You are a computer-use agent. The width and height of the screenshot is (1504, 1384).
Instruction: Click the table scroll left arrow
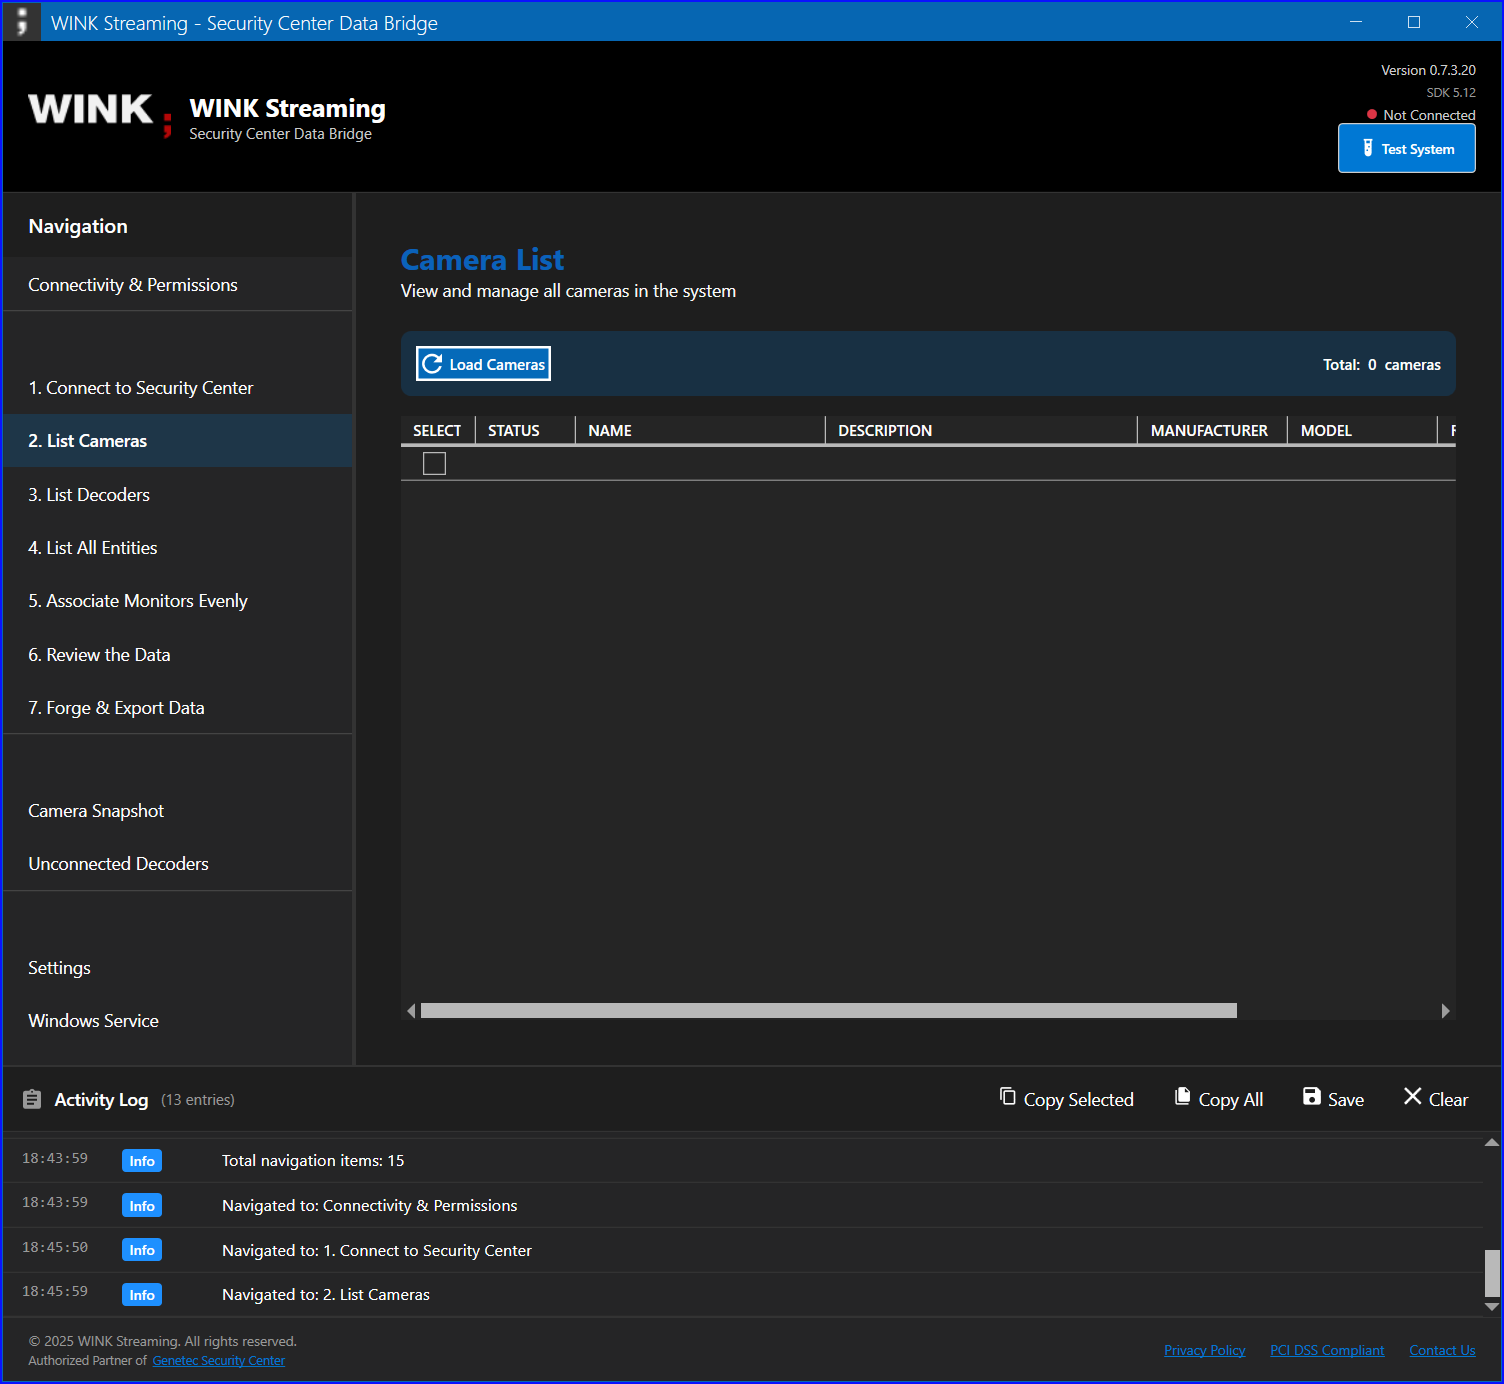pos(411,1011)
